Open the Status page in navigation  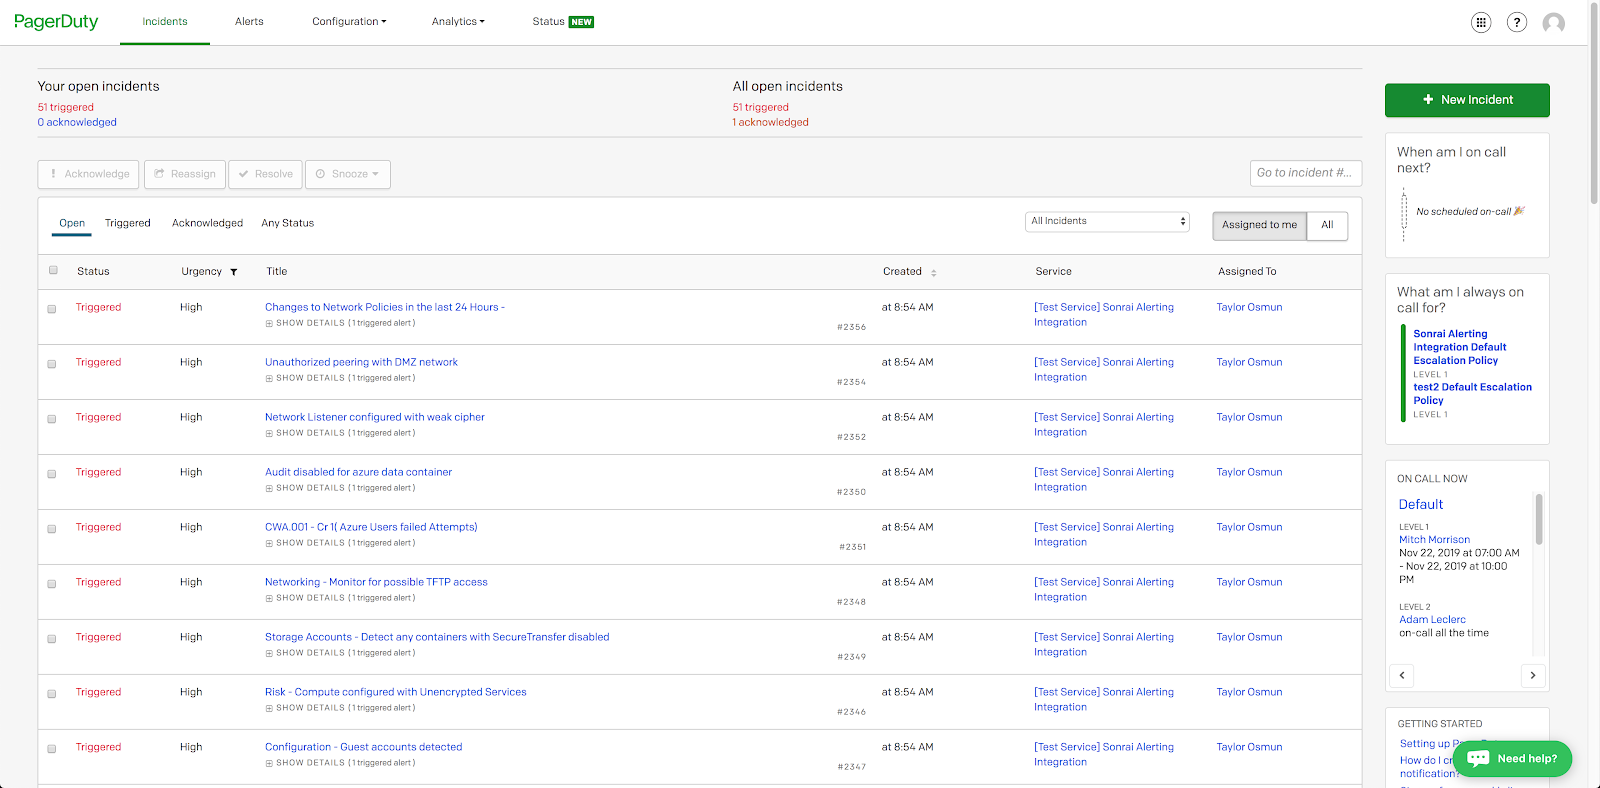click(548, 22)
